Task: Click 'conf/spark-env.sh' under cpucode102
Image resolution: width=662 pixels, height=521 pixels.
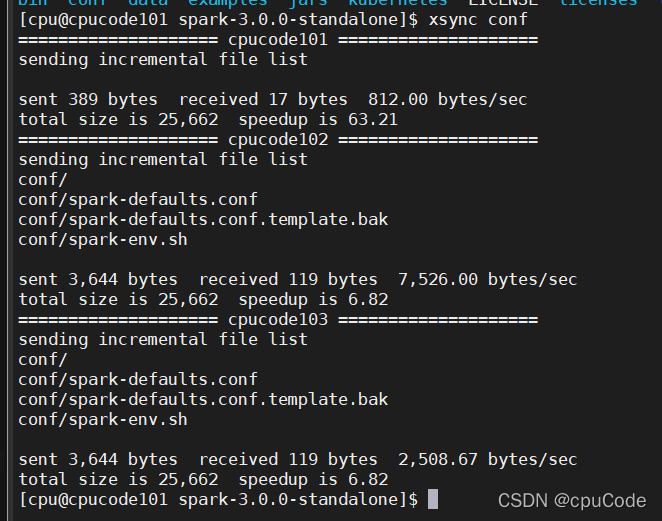Action: [x=103, y=240]
